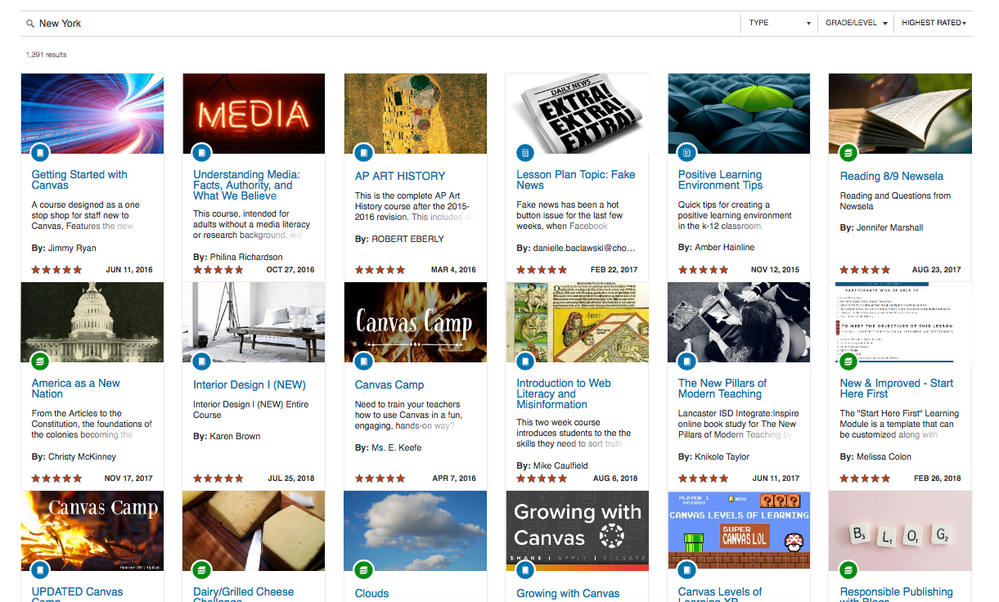The height and width of the screenshot is (602, 999).
Task: Open America as a New Nation
Action: click(76, 388)
